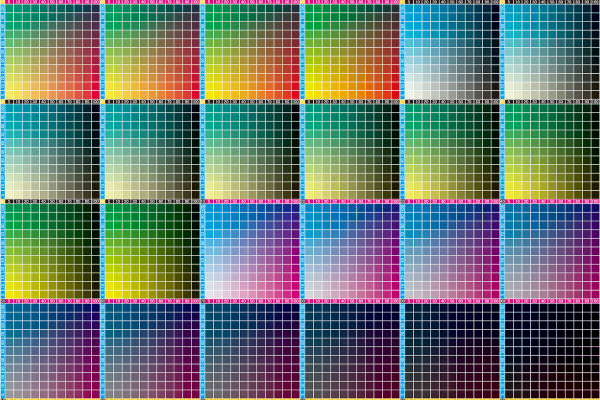Pick magenta bottom-right swatch in bottom row's second chart
This screenshot has height=400, width=600.
click(x=195, y=394)
